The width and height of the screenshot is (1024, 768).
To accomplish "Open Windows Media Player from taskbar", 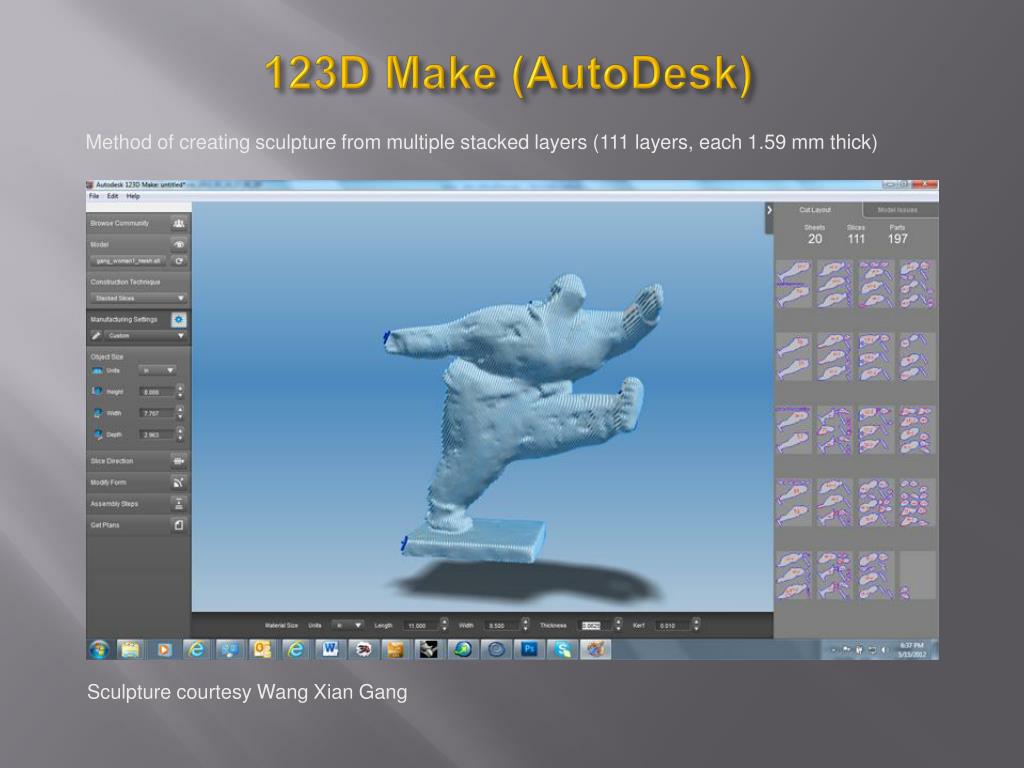I will tap(163, 649).
